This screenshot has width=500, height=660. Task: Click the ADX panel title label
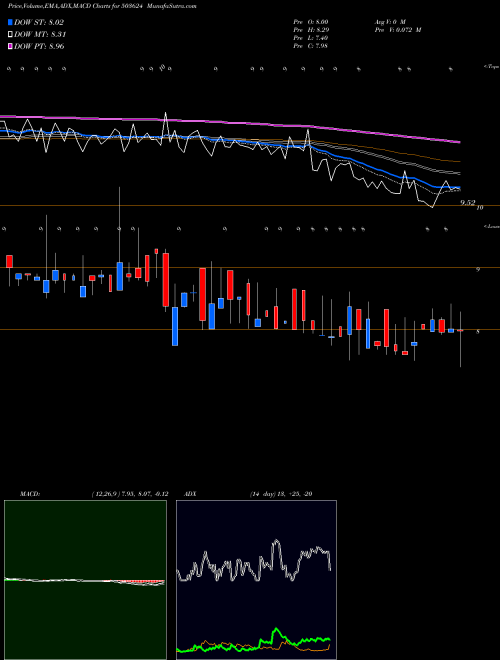[190, 494]
